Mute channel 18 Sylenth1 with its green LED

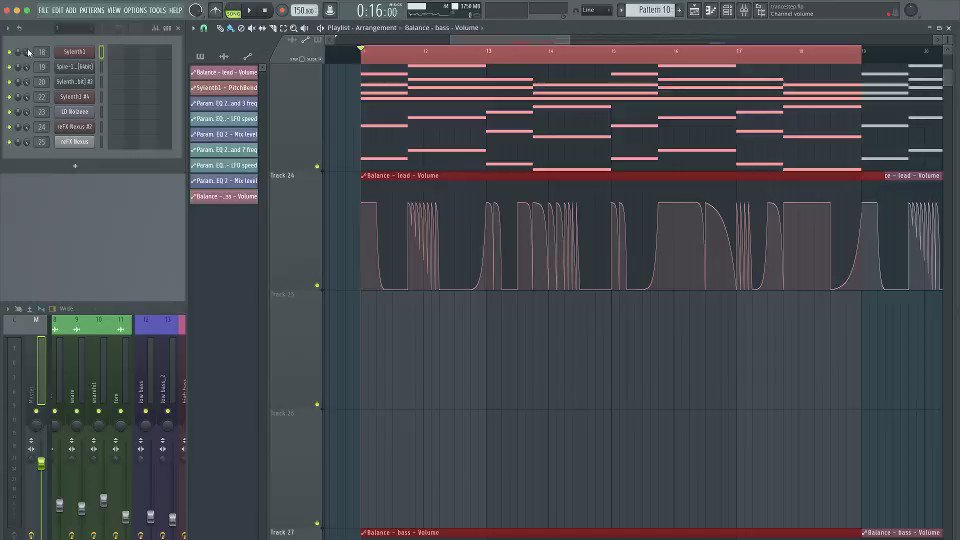pos(9,52)
